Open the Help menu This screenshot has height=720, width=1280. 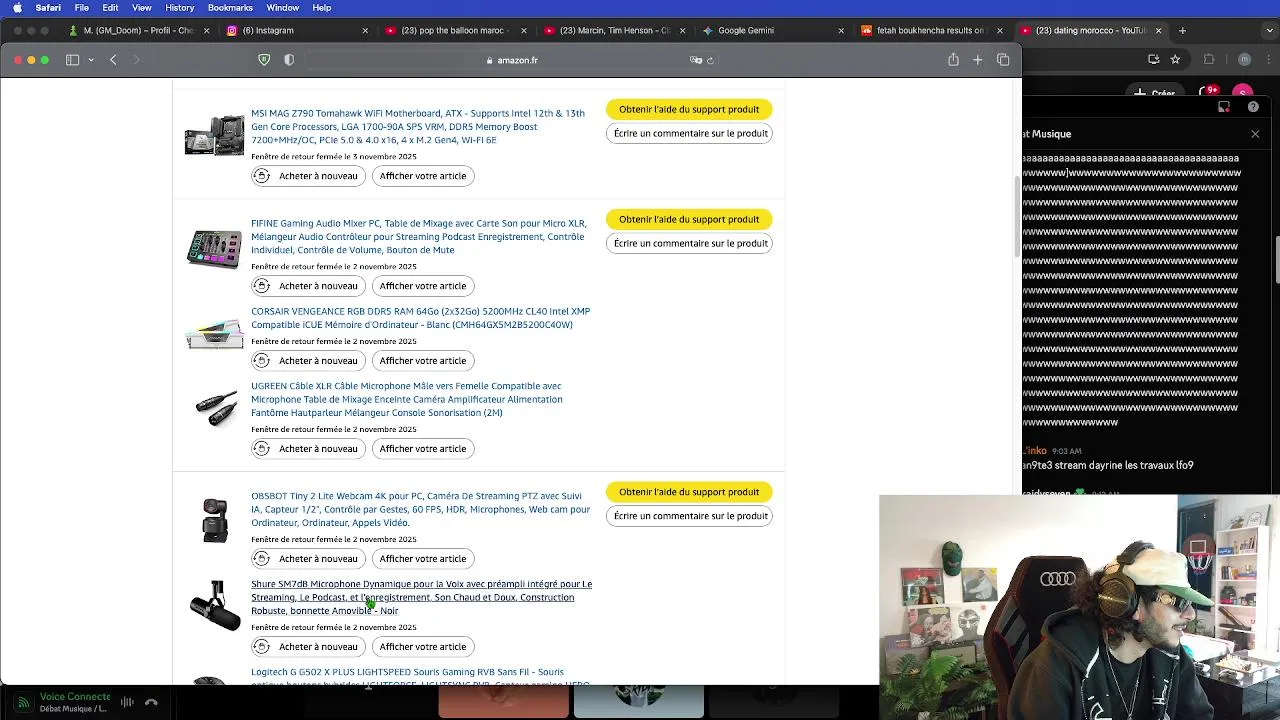pos(322,8)
